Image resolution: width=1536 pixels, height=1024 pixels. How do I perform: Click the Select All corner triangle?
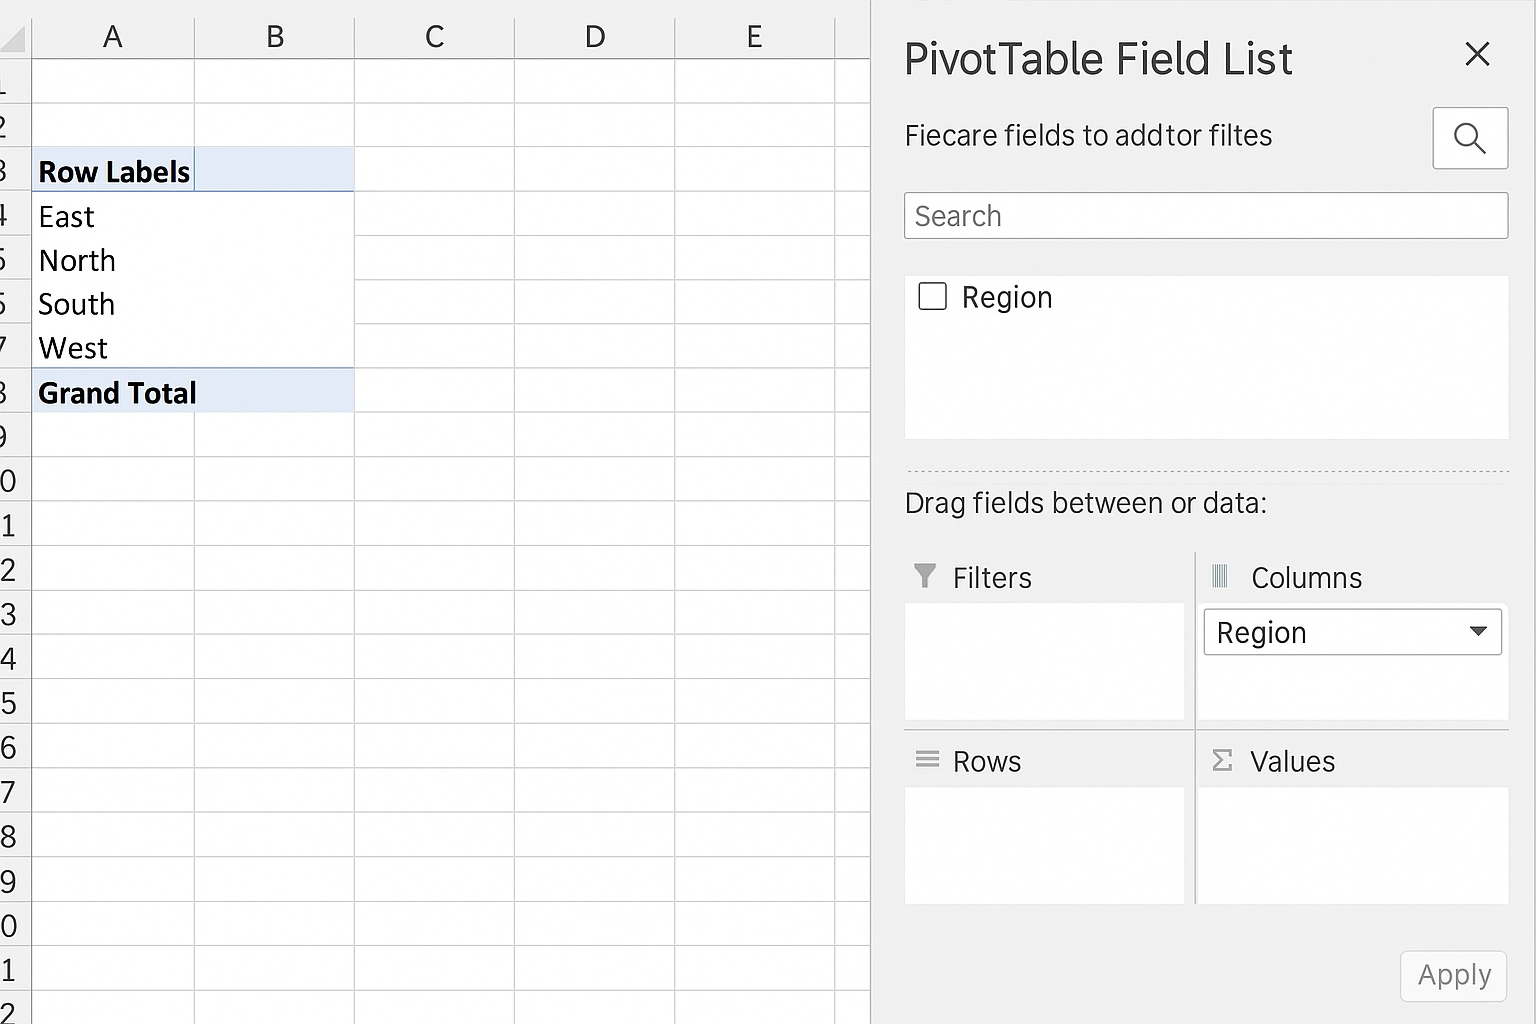click(14, 38)
